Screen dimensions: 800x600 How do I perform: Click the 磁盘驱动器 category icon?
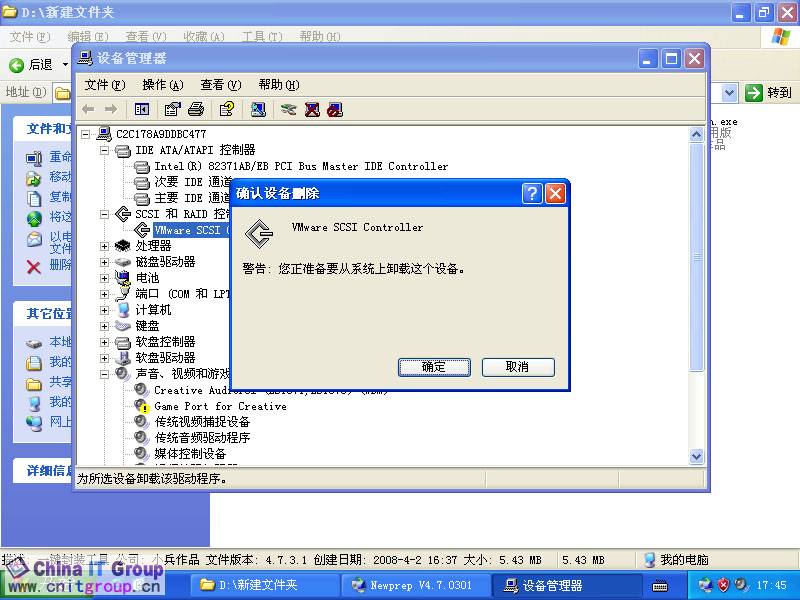pos(122,262)
